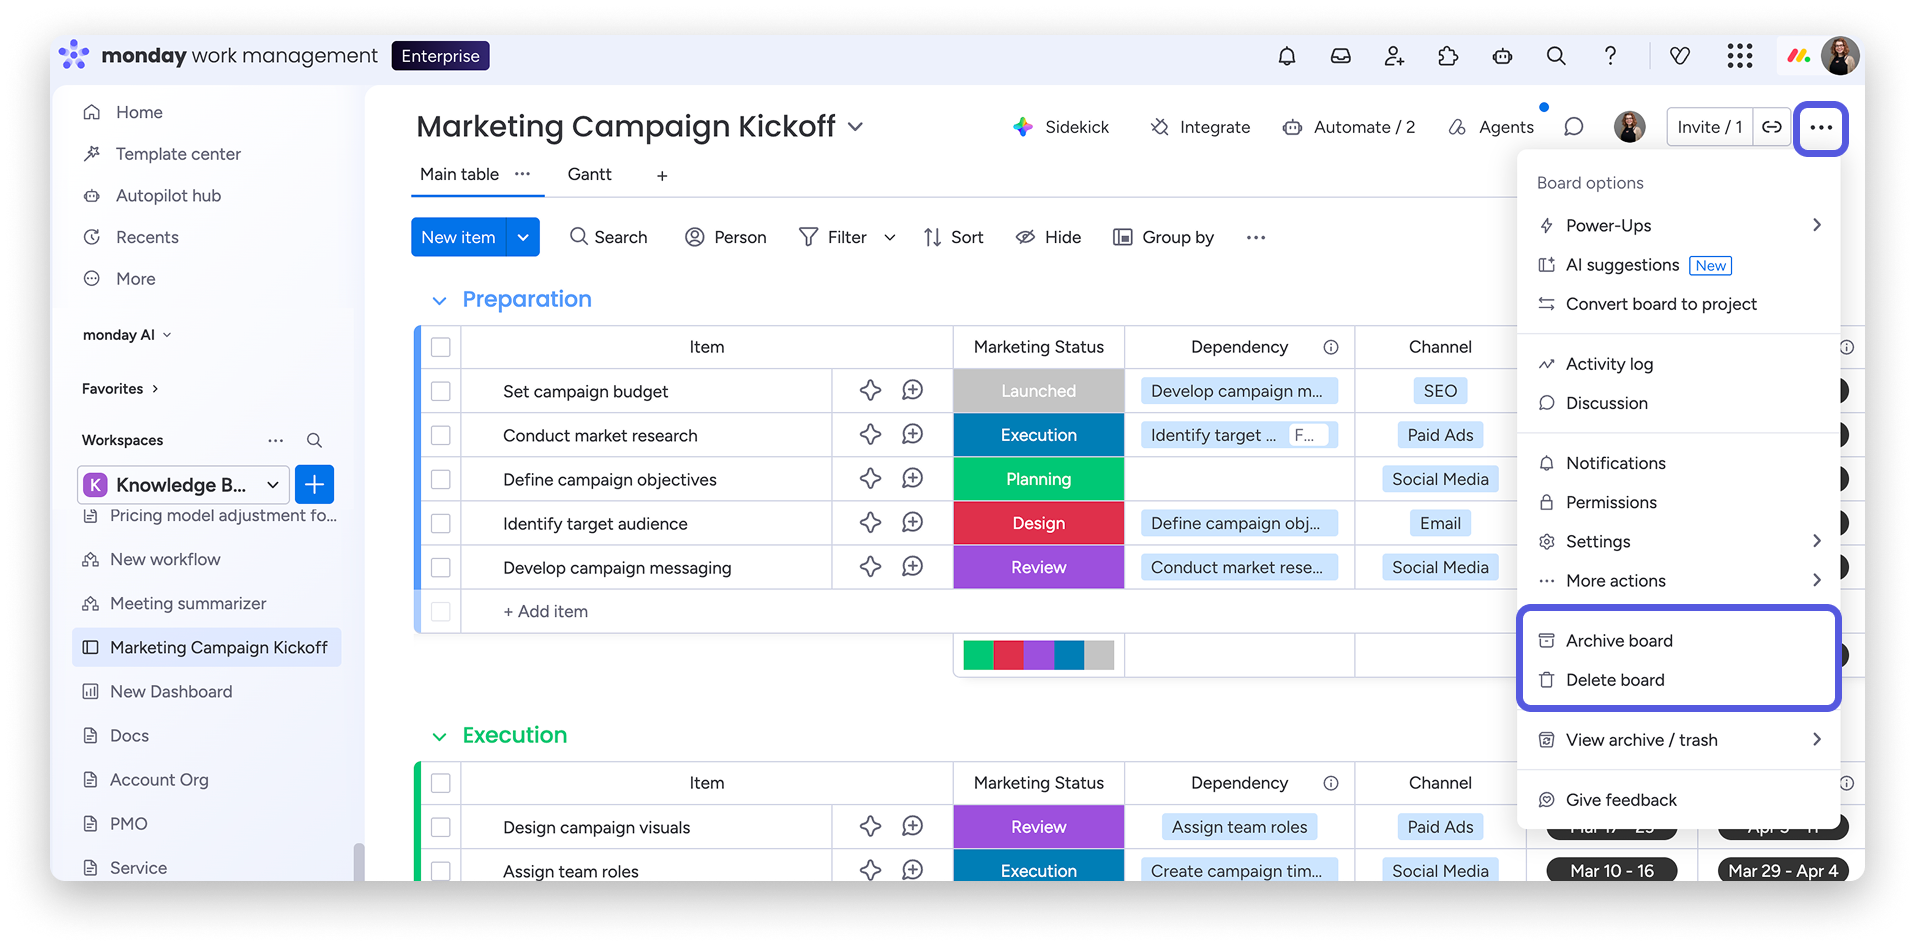Click the New item button
Screen dimensions: 1915x946
tap(458, 238)
